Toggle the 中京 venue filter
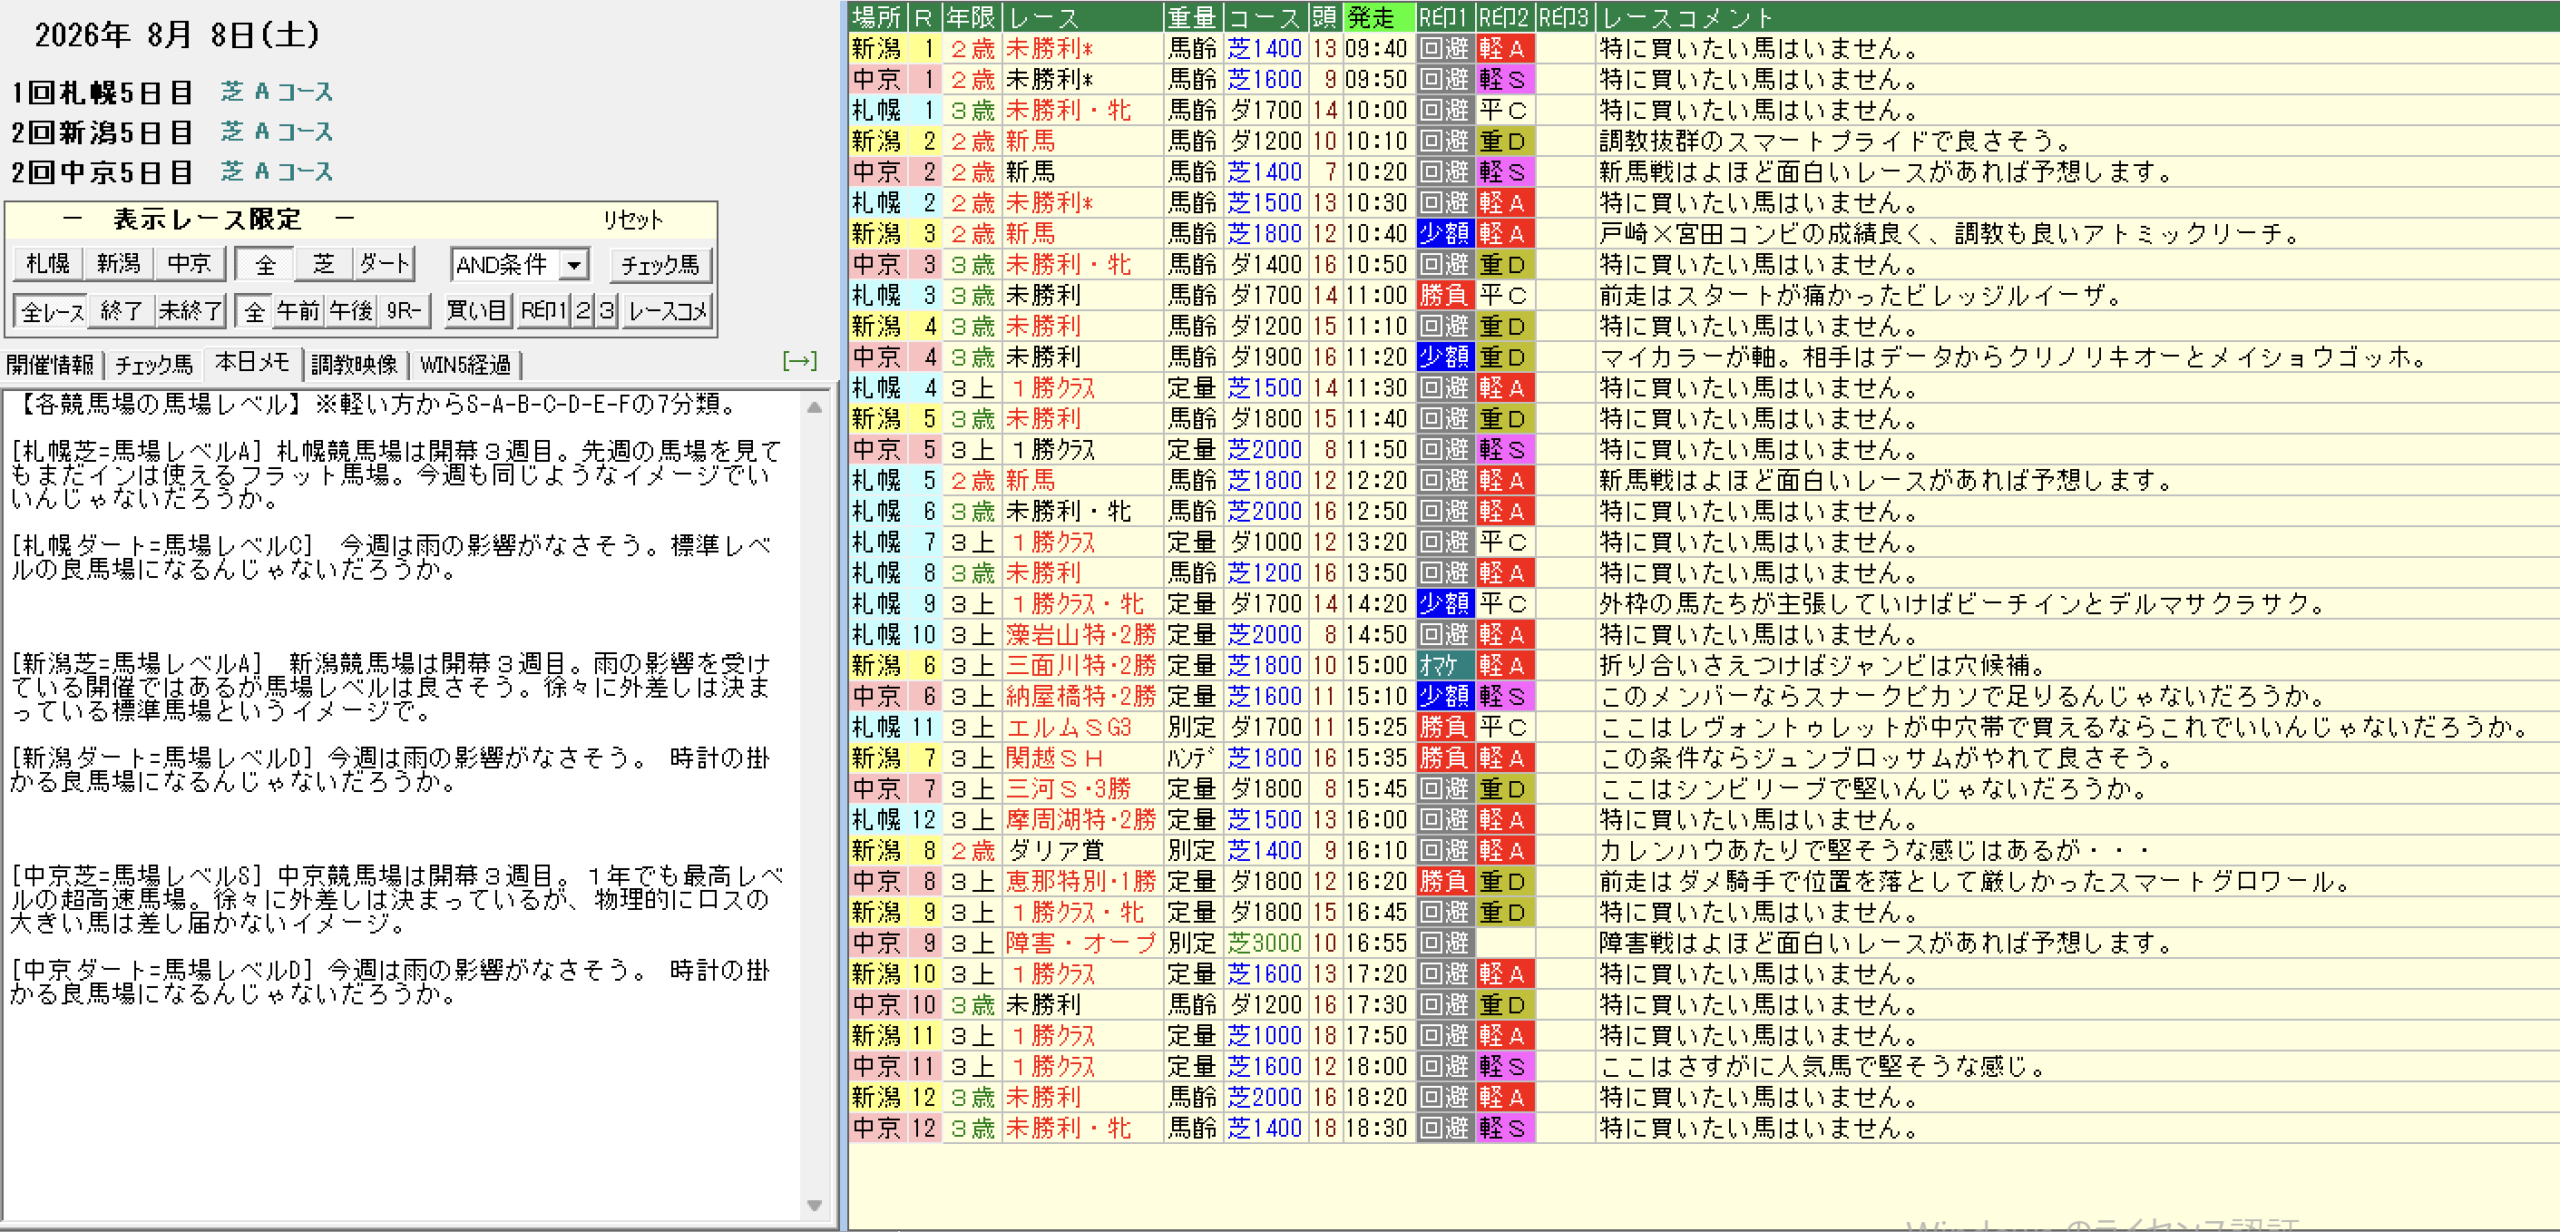Image resolution: width=2560 pixels, height=1232 pixels. tap(189, 264)
